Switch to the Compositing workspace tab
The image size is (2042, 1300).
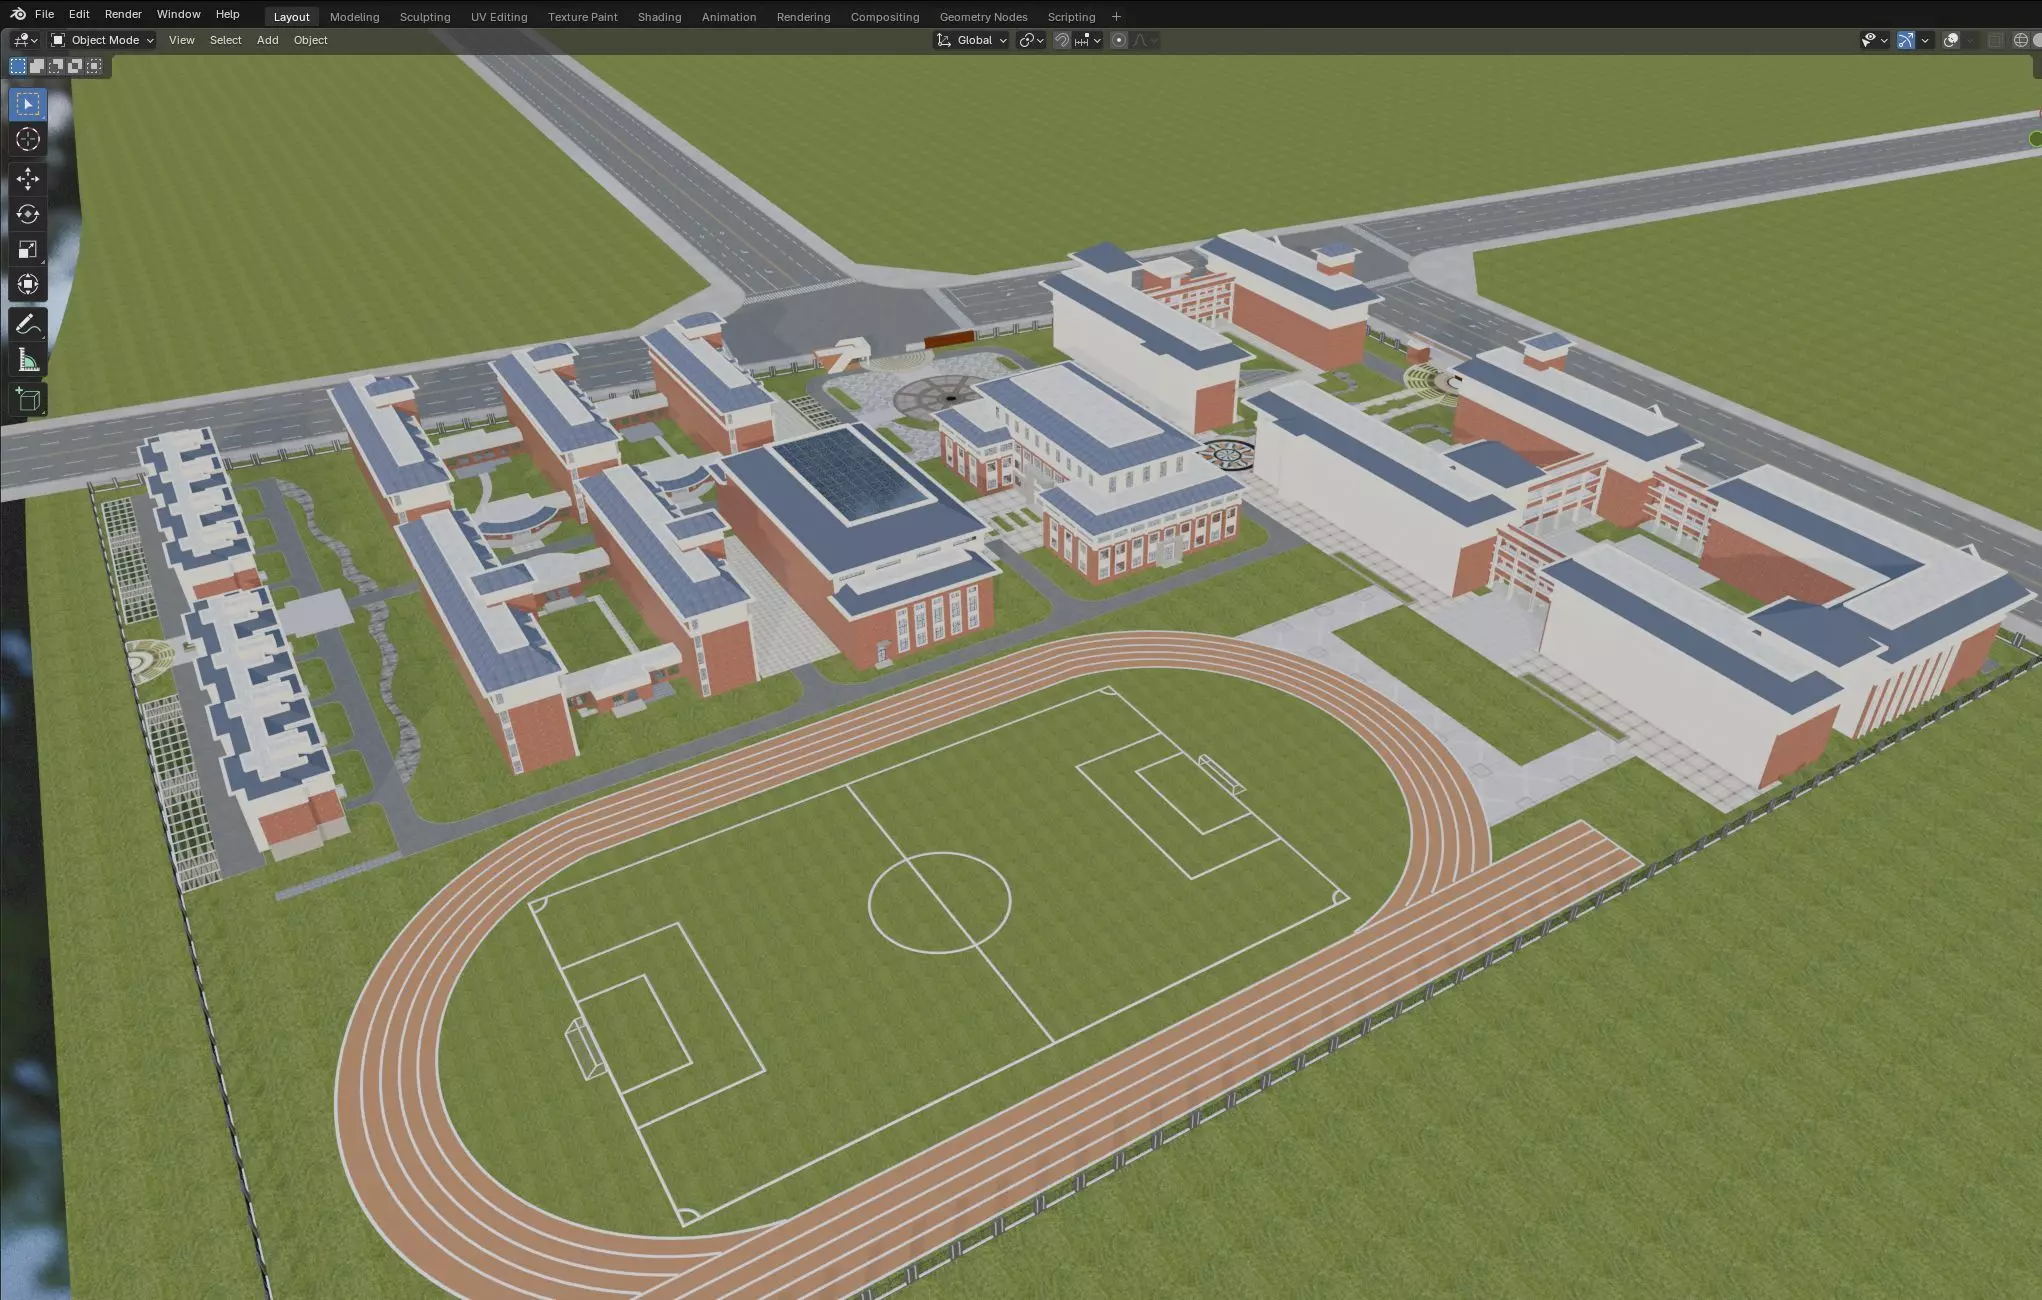click(884, 17)
